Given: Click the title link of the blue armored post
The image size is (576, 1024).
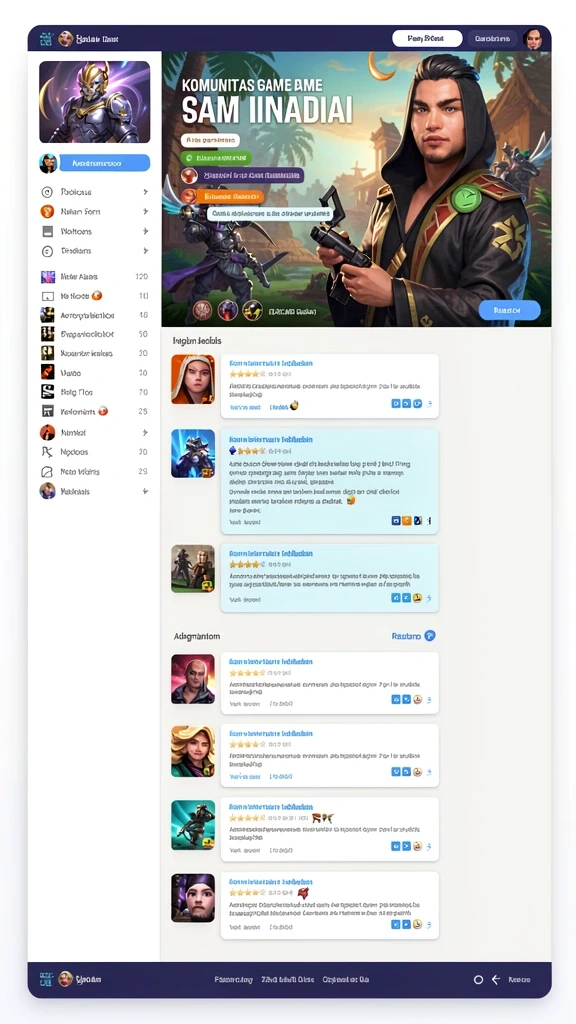Looking at the screenshot, I should pyautogui.click(x=271, y=440).
